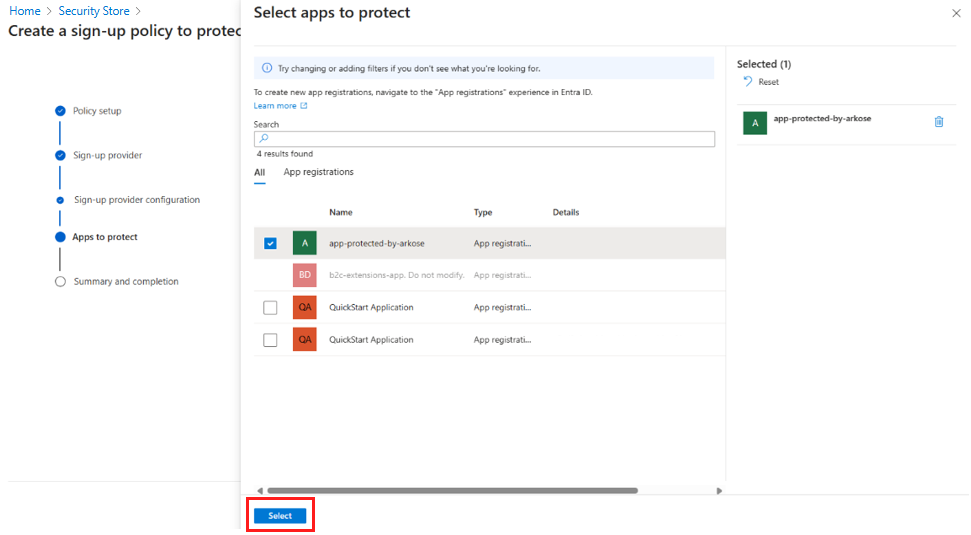Image resolution: width=971 pixels, height=535 pixels.
Task: Click the BD icon for b2c-extensions-app
Action: click(x=305, y=275)
